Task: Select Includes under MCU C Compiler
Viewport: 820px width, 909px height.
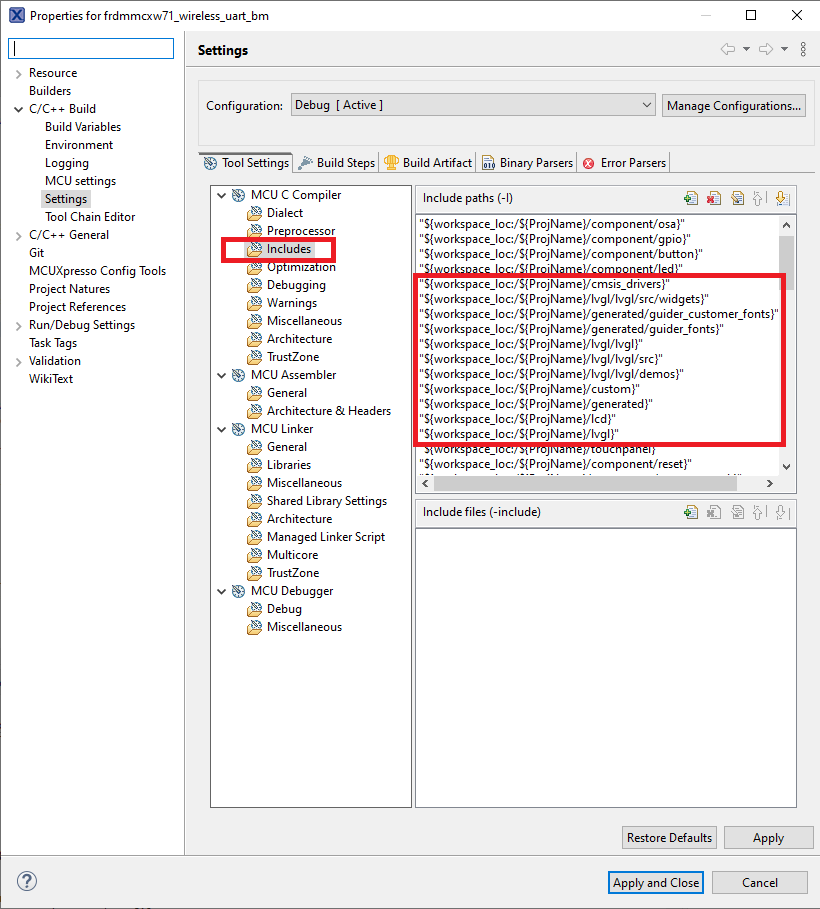Action: pos(289,249)
